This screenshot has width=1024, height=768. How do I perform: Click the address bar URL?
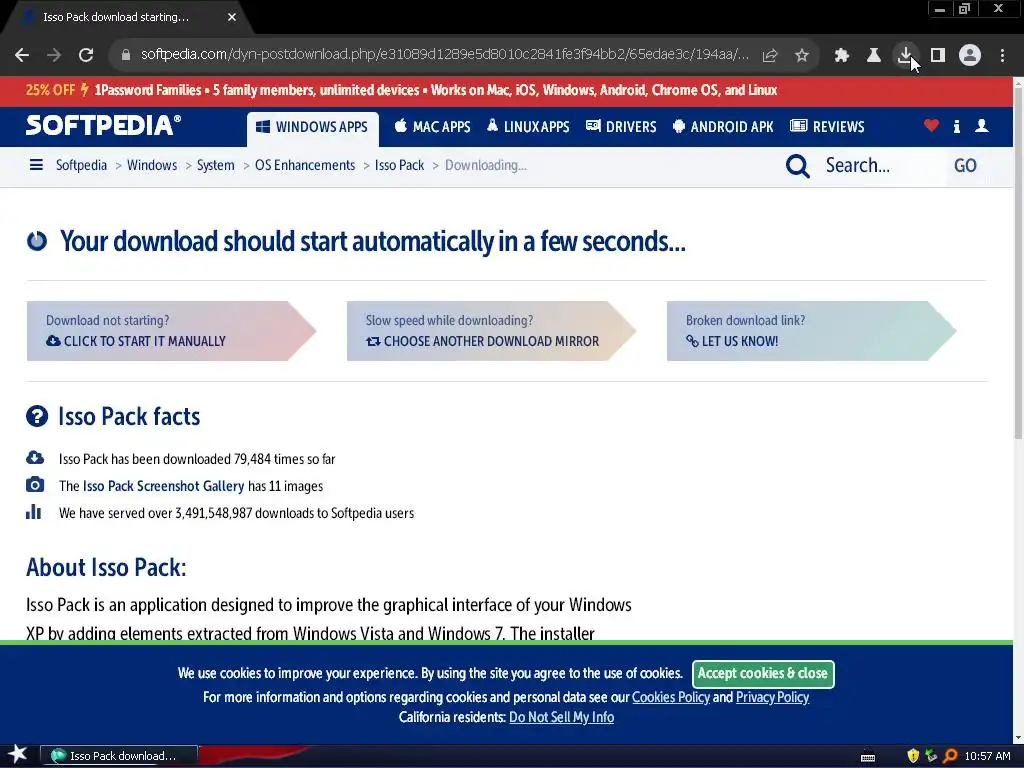coord(444,55)
